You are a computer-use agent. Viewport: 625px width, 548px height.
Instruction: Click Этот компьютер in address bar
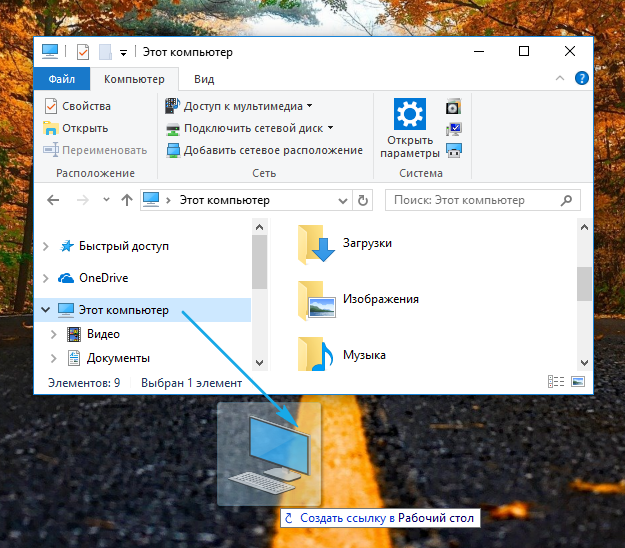coord(224,200)
